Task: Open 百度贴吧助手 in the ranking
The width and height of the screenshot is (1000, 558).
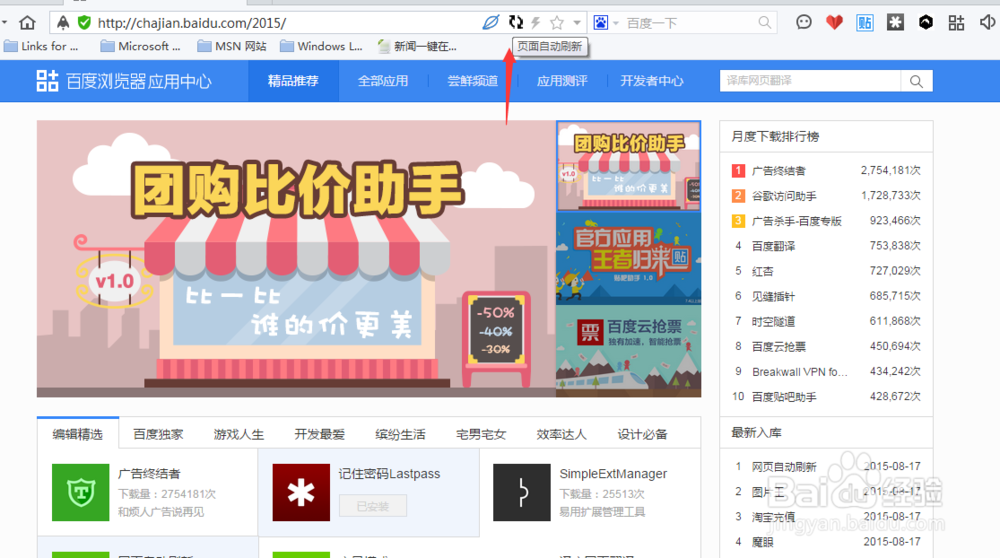Action: (784, 397)
